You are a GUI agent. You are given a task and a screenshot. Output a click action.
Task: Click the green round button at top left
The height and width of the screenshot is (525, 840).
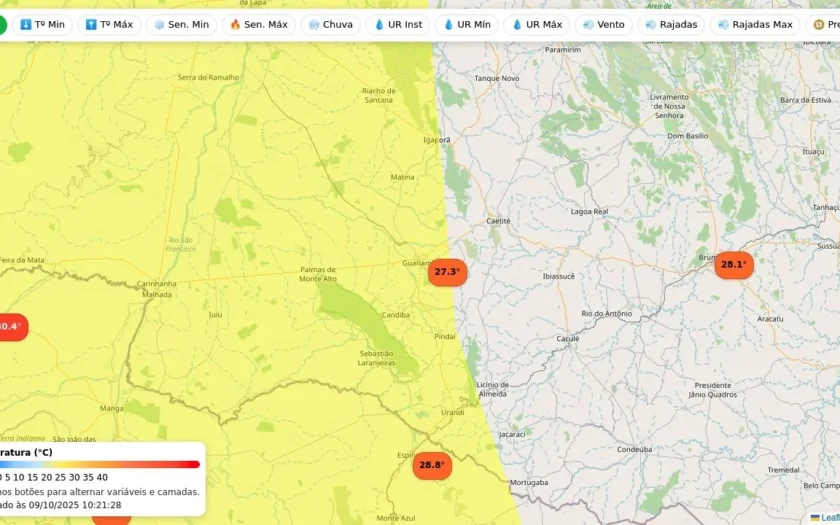[x=2, y=25]
